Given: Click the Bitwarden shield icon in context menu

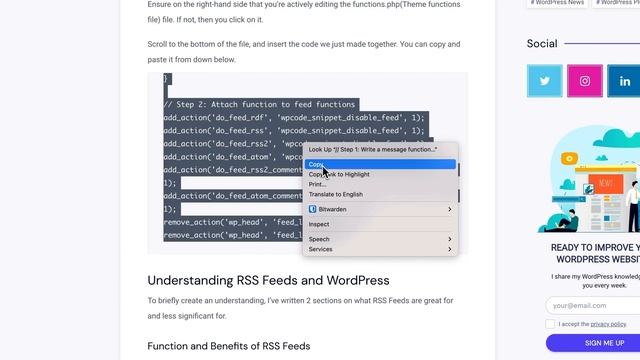Looking at the screenshot, I should click(x=312, y=209).
